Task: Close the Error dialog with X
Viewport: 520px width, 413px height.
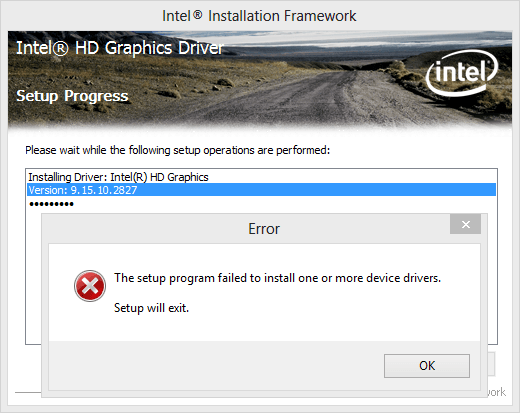Action: pyautogui.click(x=465, y=224)
